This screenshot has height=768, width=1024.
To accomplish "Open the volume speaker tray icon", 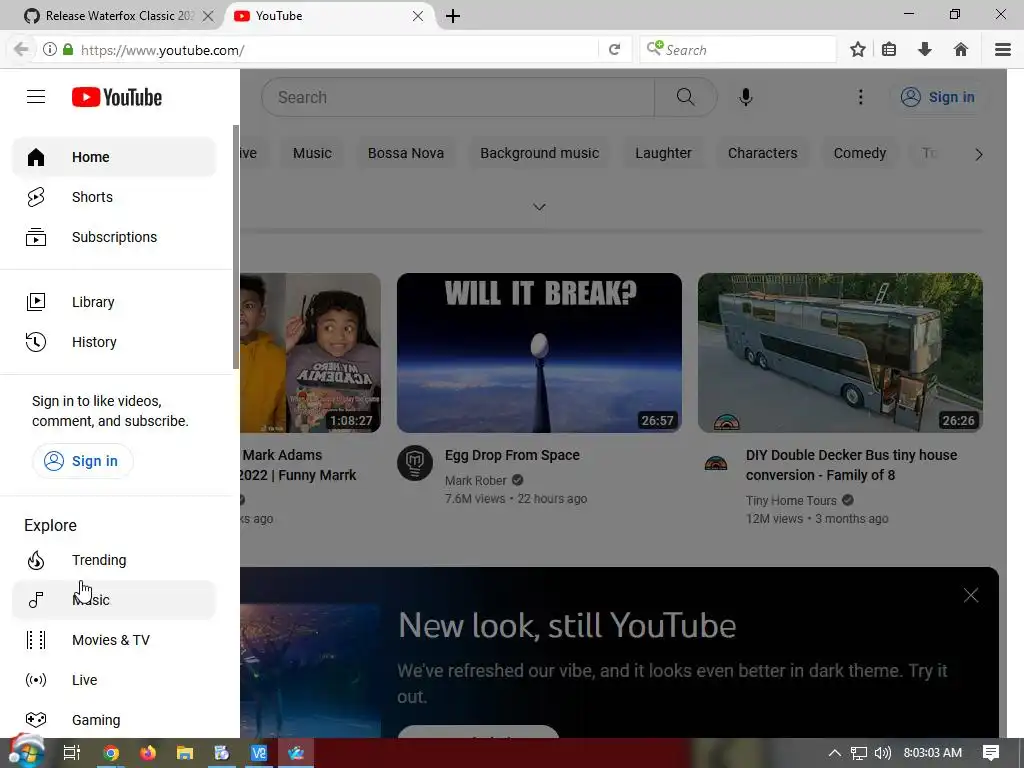I will 882,753.
